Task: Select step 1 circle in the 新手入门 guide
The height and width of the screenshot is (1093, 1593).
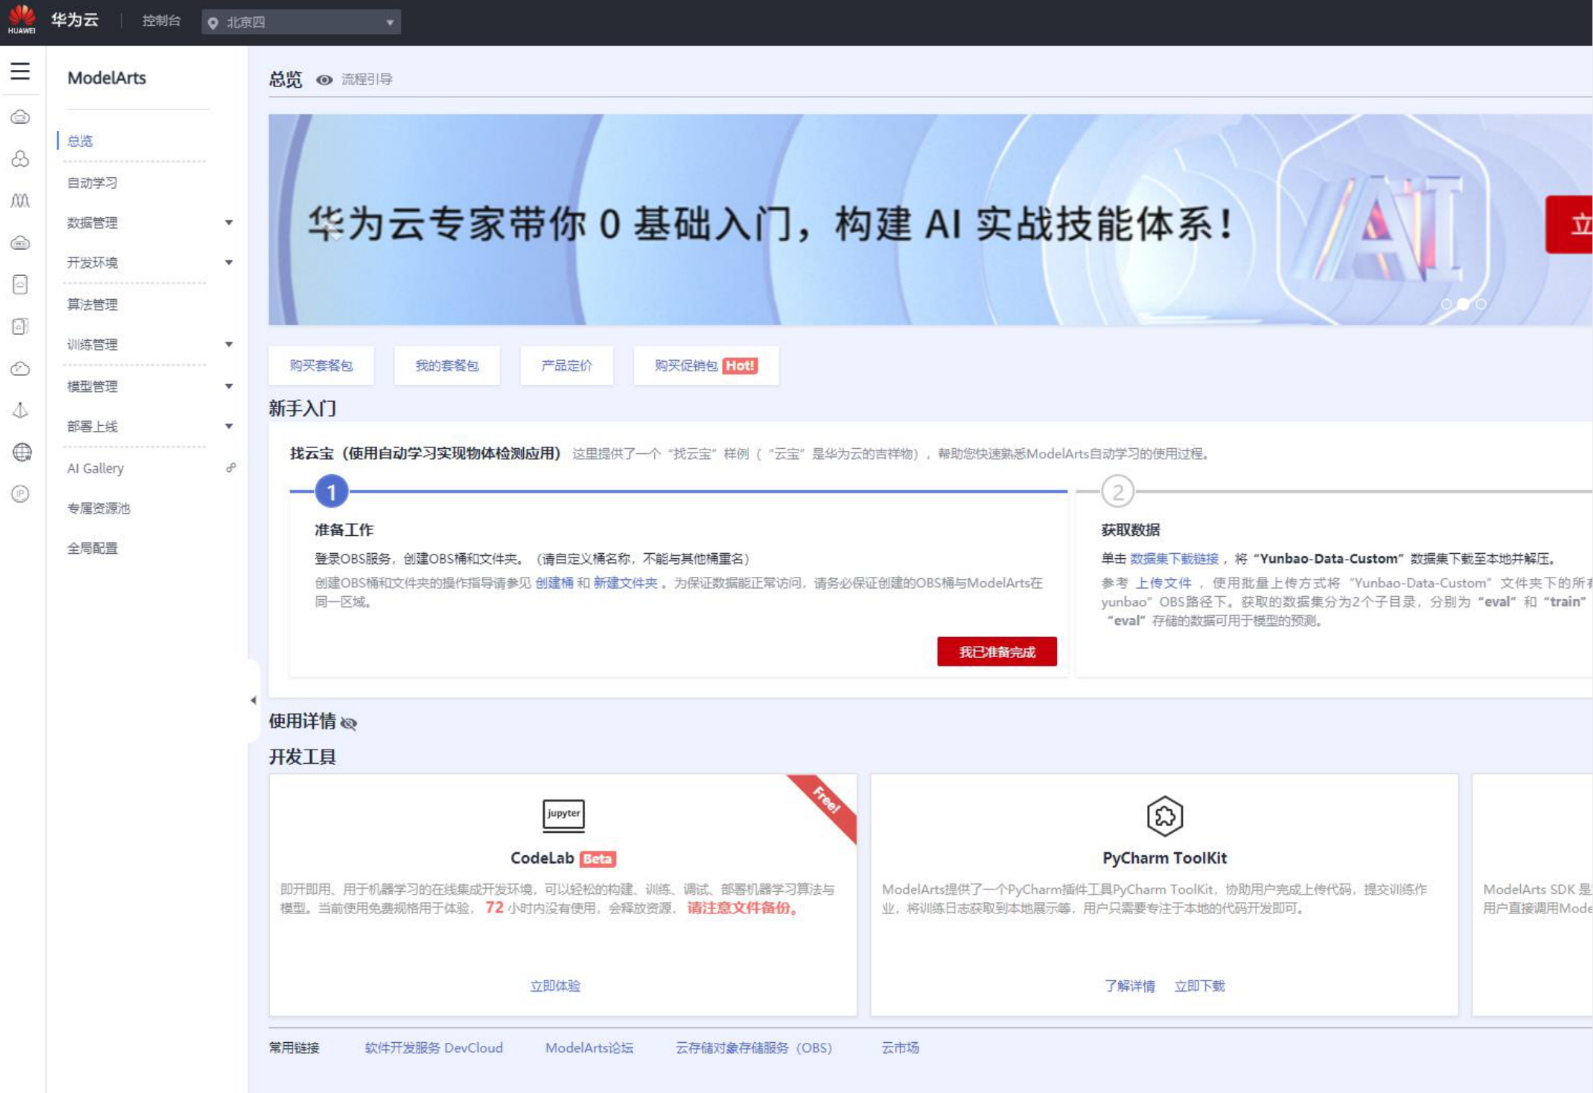Action: [x=332, y=492]
